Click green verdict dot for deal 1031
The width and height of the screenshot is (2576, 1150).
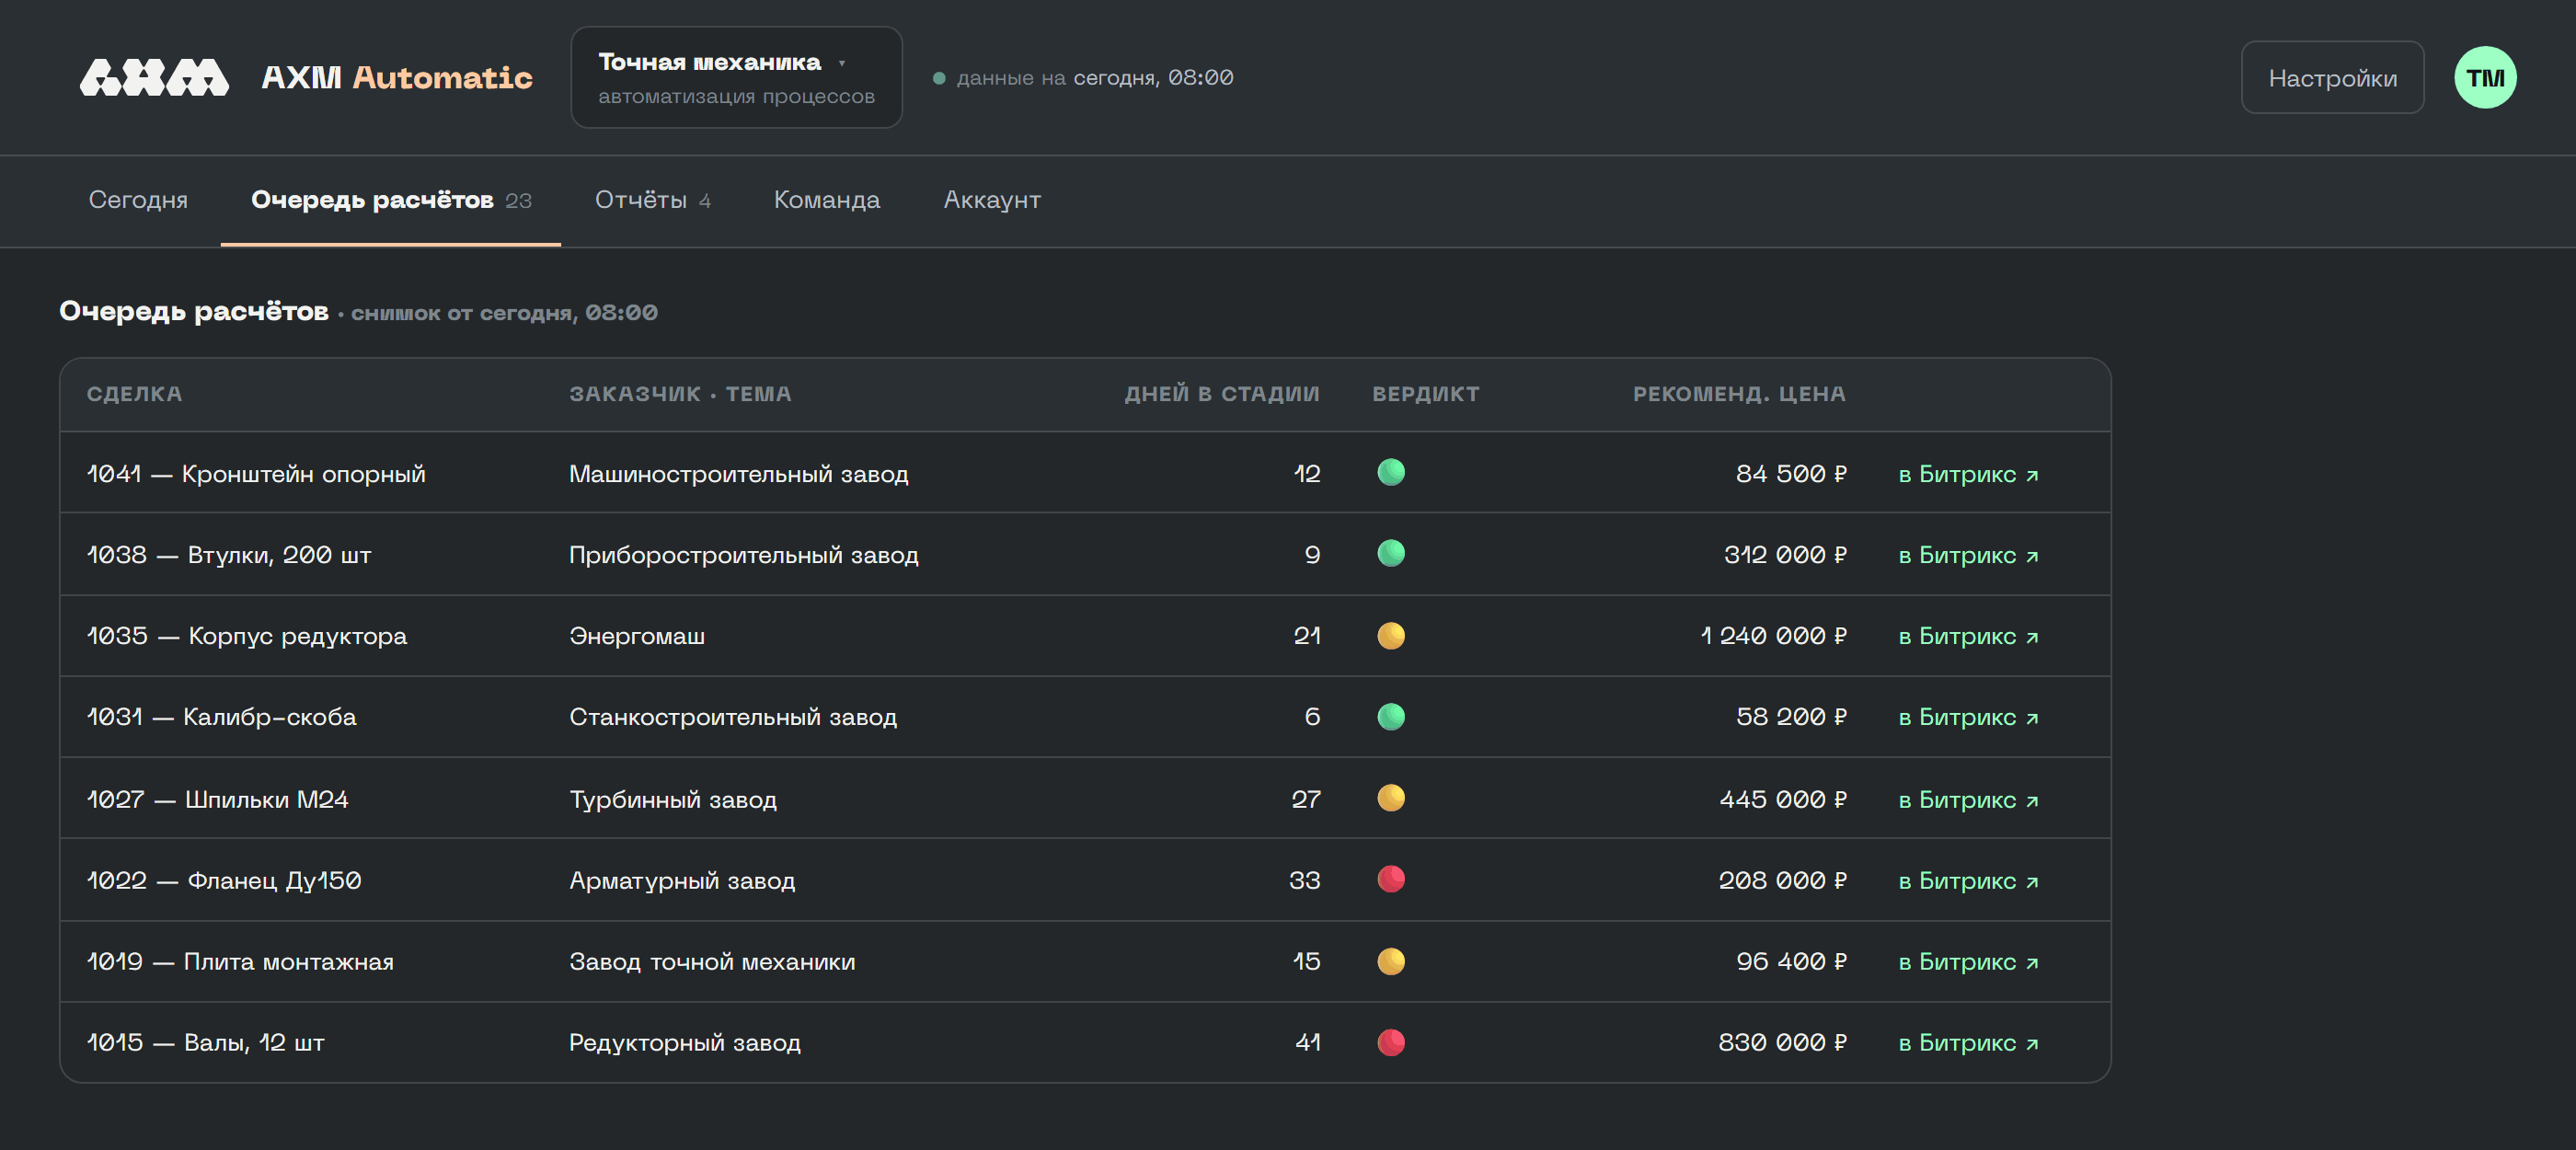click(1390, 716)
